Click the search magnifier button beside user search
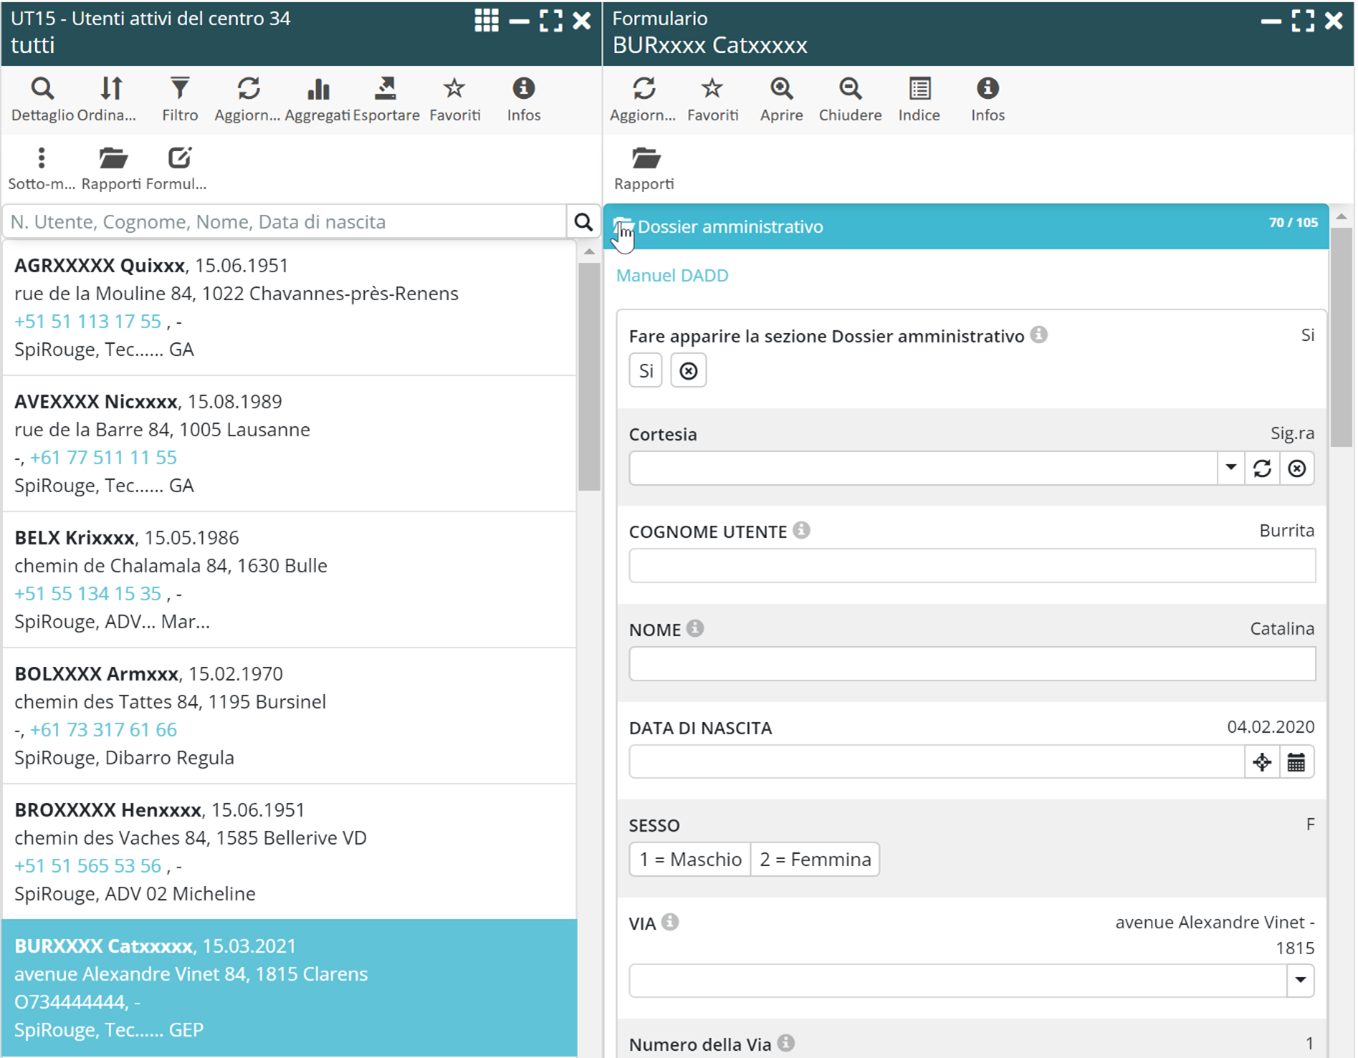The width and height of the screenshot is (1358, 1058). [x=583, y=222]
